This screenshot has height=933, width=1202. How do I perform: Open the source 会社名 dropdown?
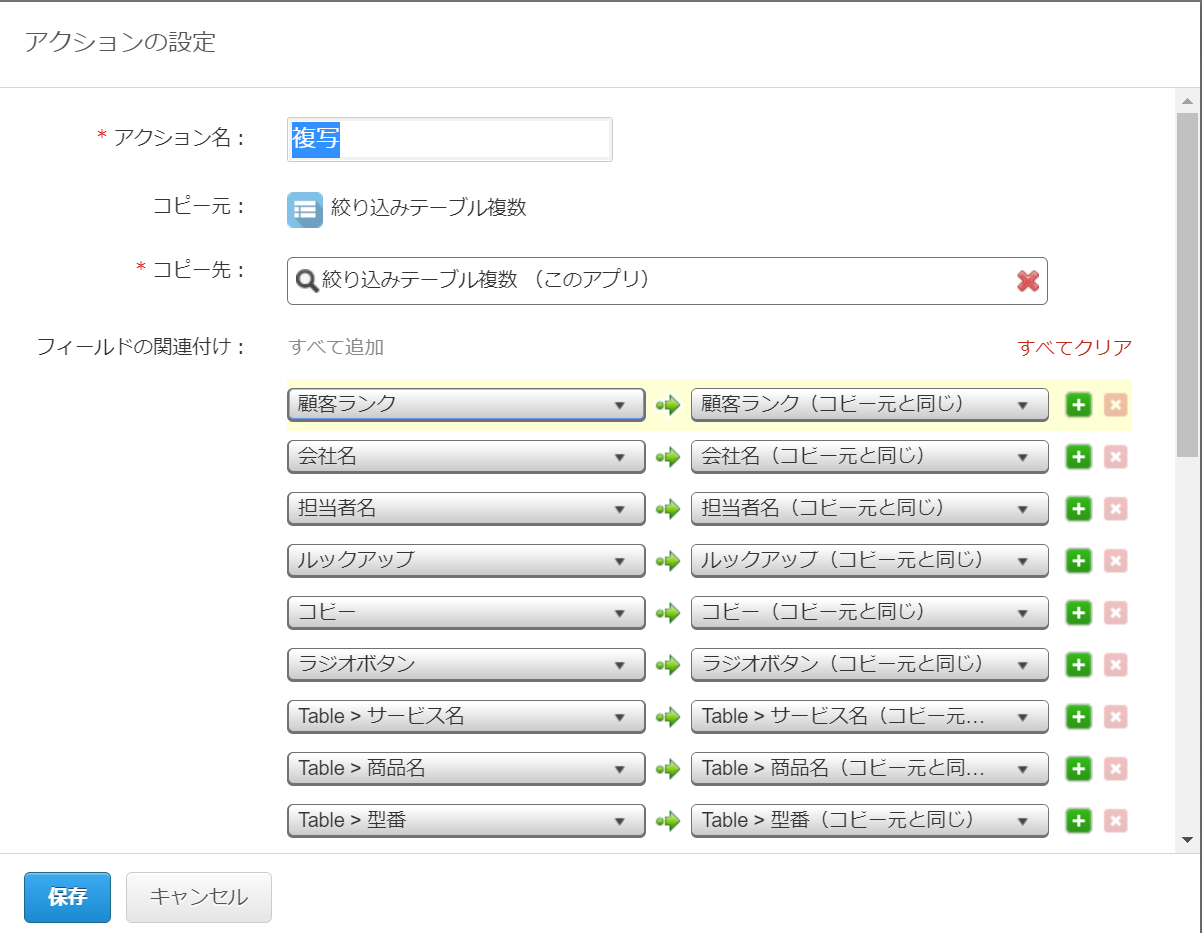466,457
